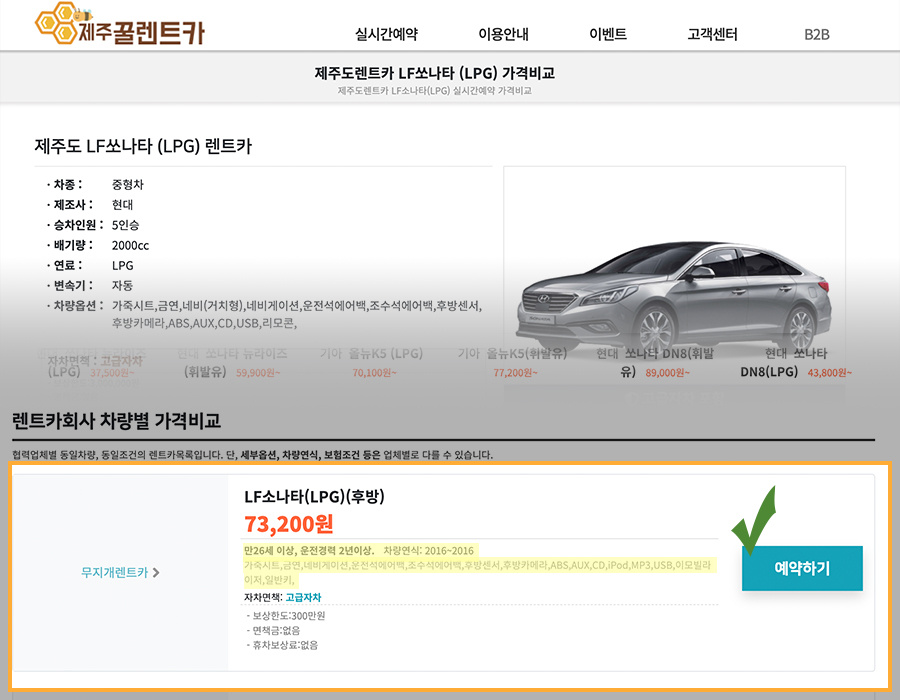
Task: Click the 제주도렌트카 LF쏘나타 (LPG) 가격비교 heading
Action: 435,73
